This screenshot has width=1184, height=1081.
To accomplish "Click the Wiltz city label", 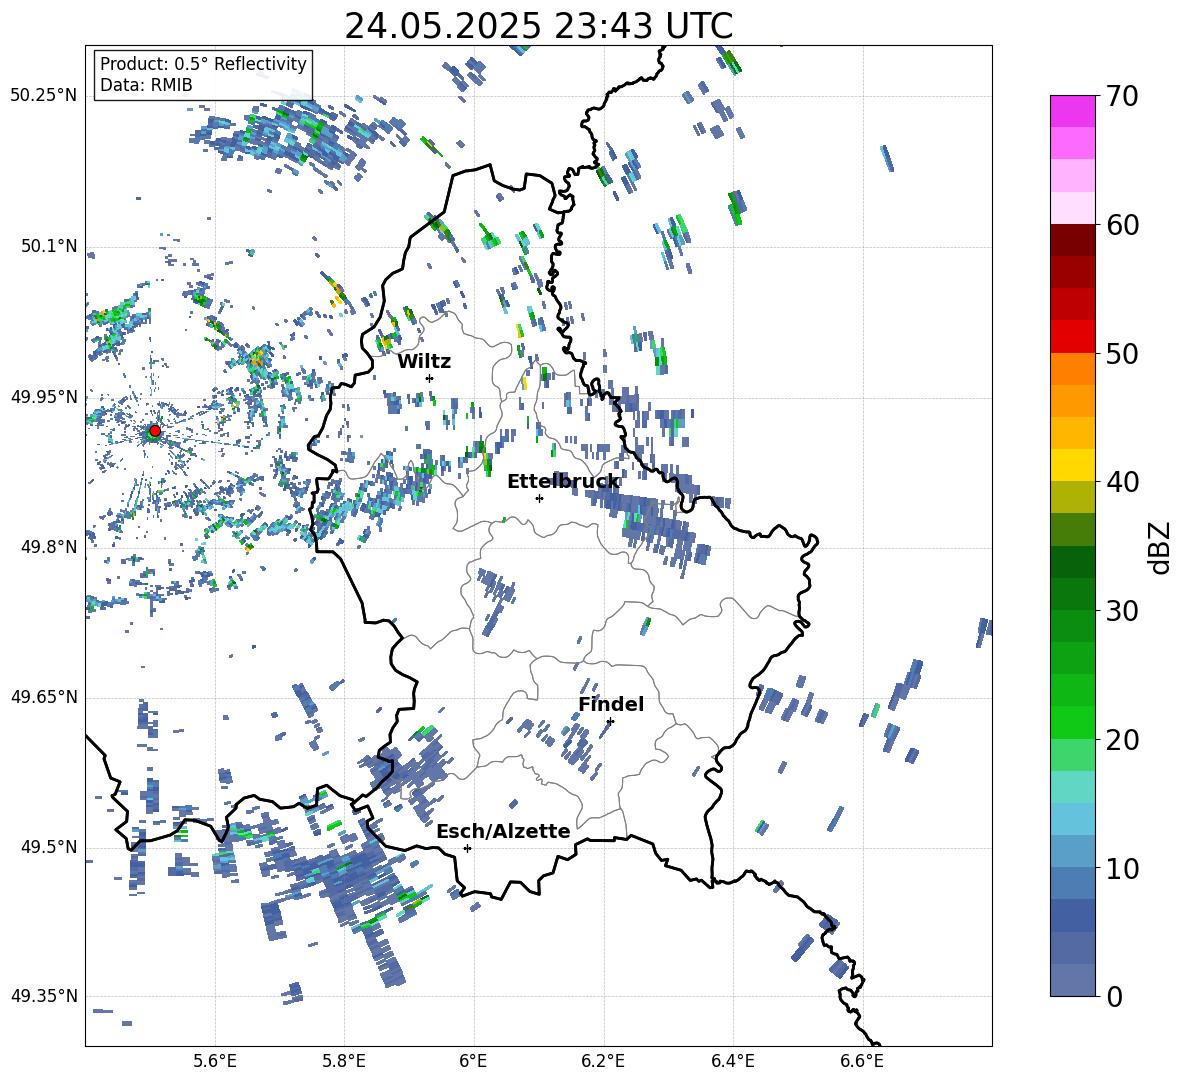I will 424,362.
